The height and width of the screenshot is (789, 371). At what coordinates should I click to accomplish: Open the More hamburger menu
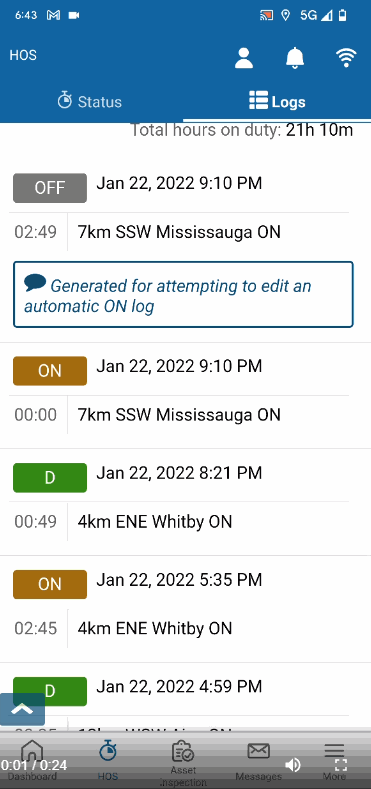point(334,750)
